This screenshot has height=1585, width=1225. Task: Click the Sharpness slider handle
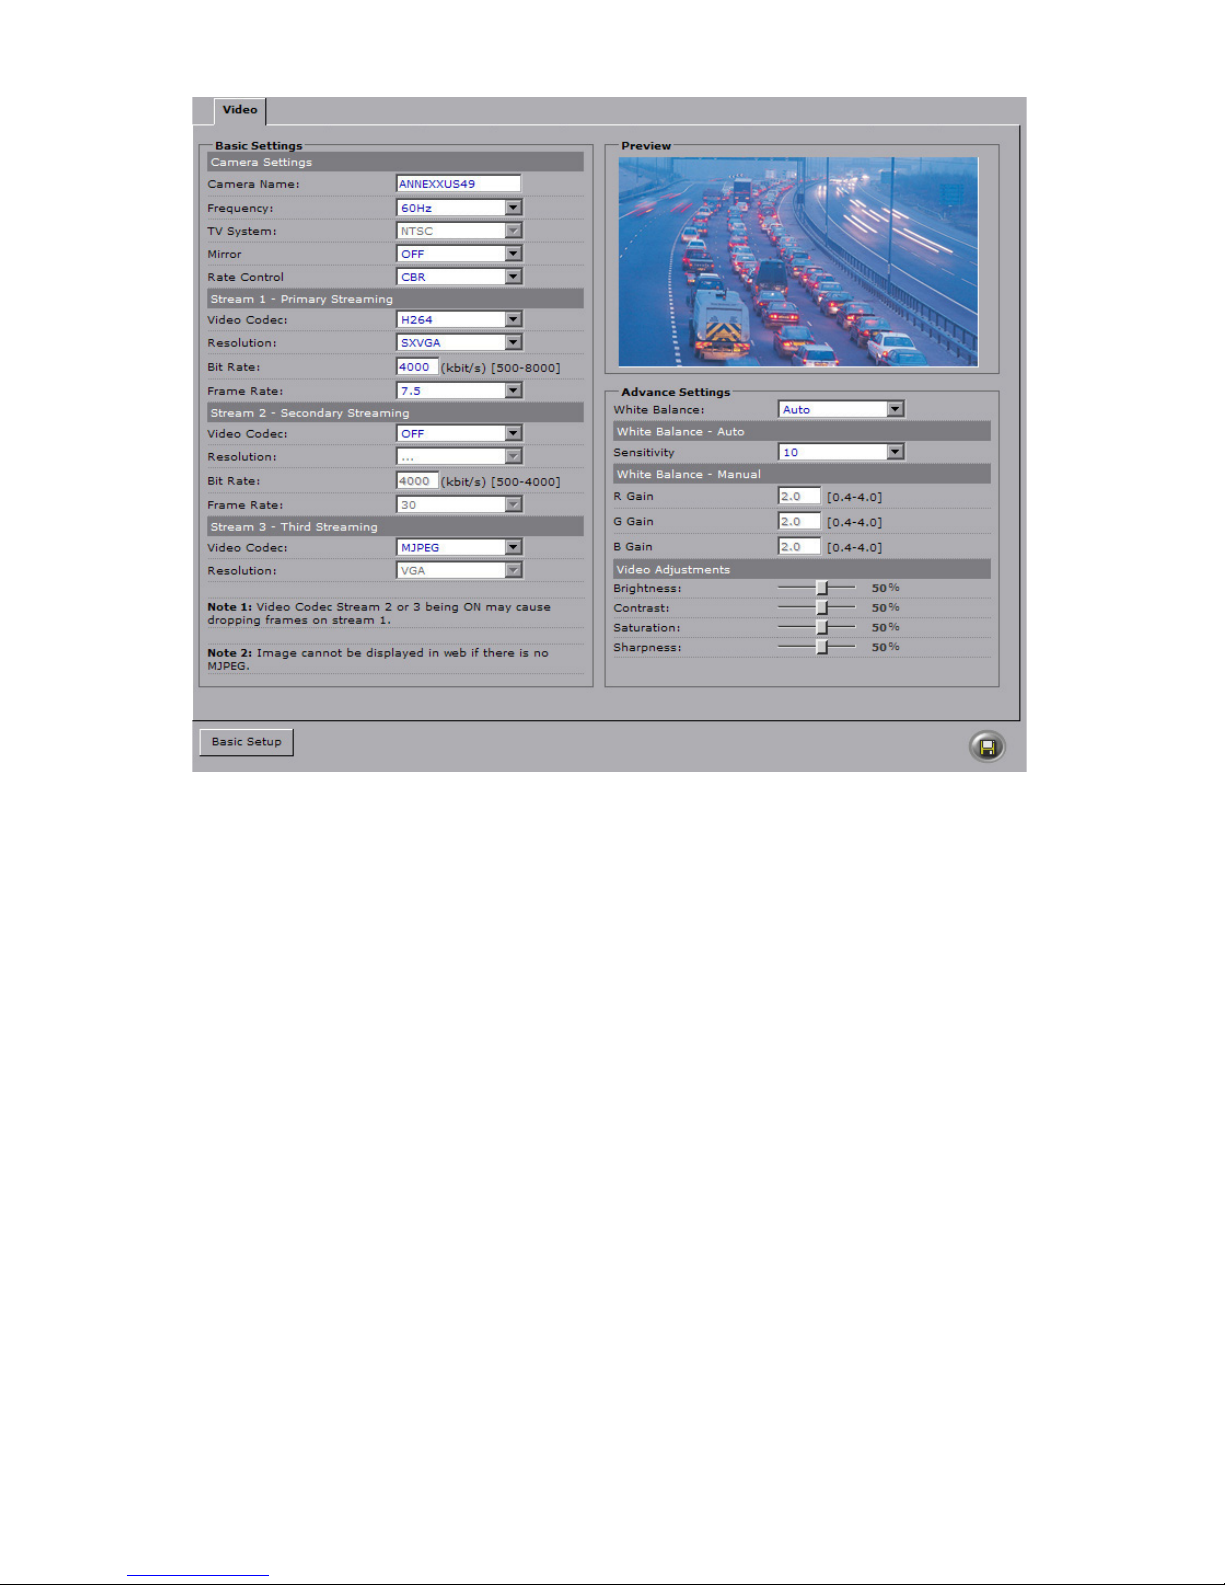[822, 648]
